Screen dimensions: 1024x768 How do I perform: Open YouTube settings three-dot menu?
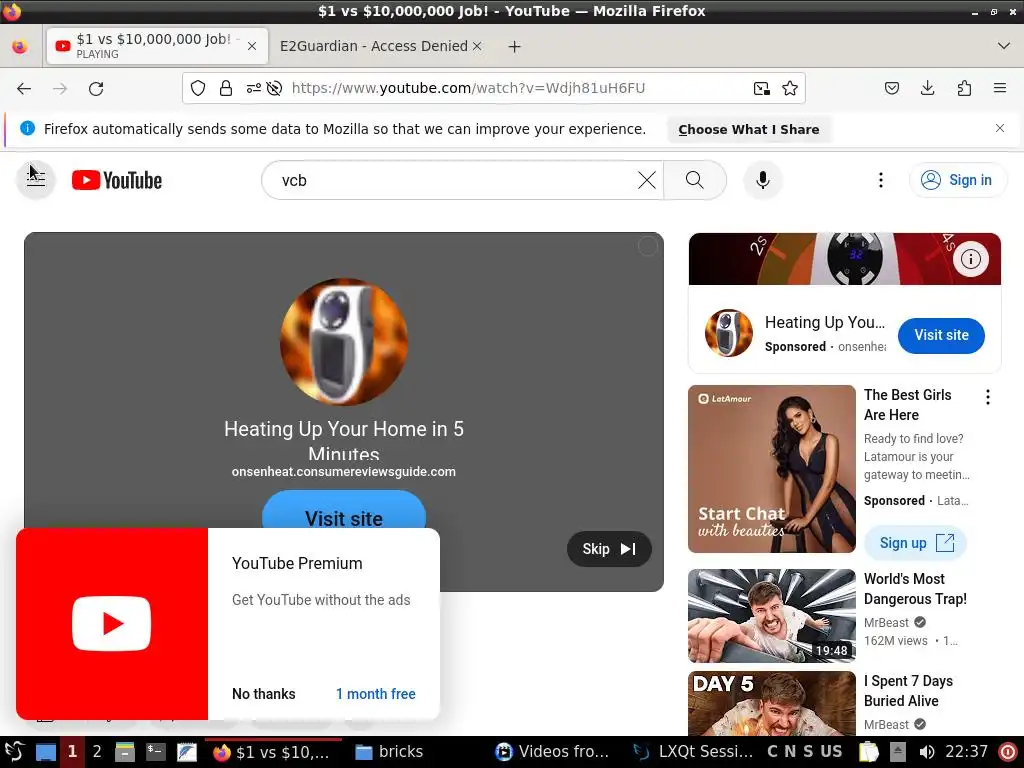[881, 180]
